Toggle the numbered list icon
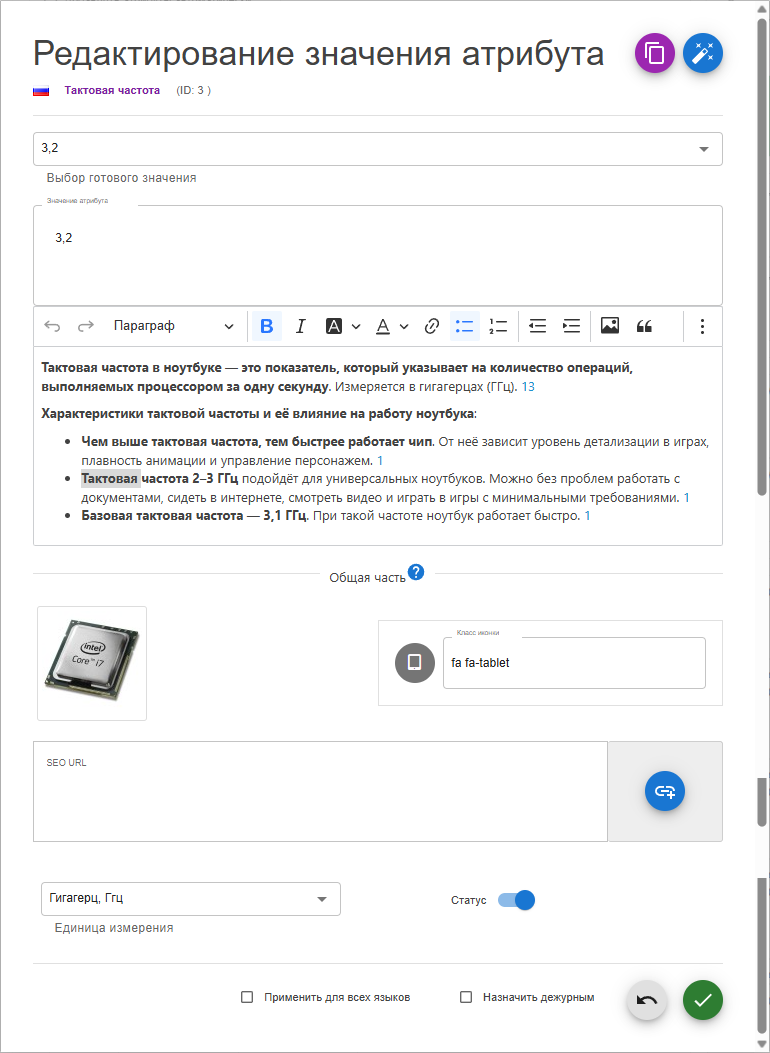 coord(498,326)
